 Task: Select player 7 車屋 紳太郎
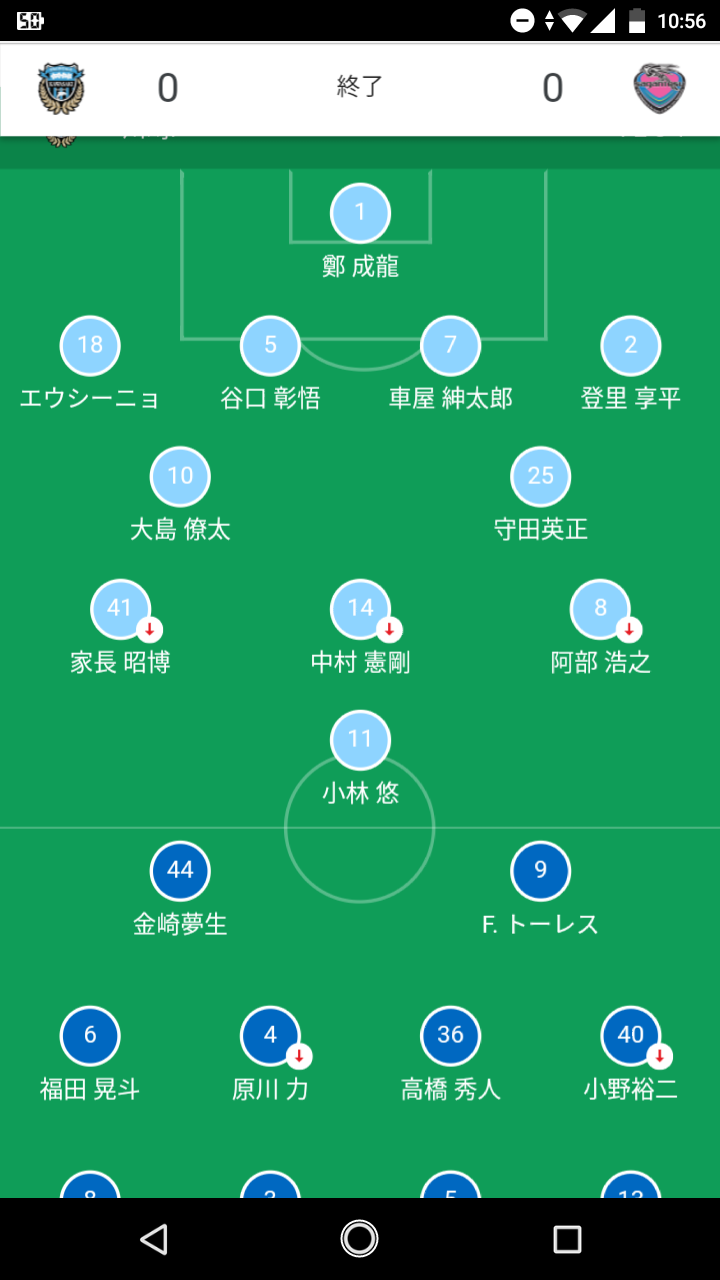[450, 346]
